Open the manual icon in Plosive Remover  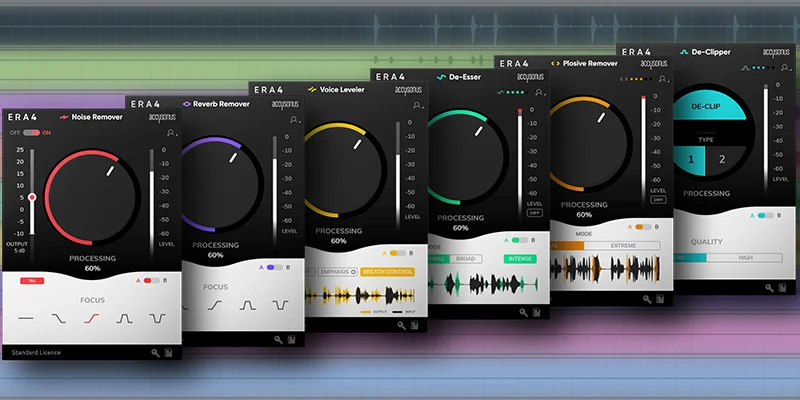[660, 299]
